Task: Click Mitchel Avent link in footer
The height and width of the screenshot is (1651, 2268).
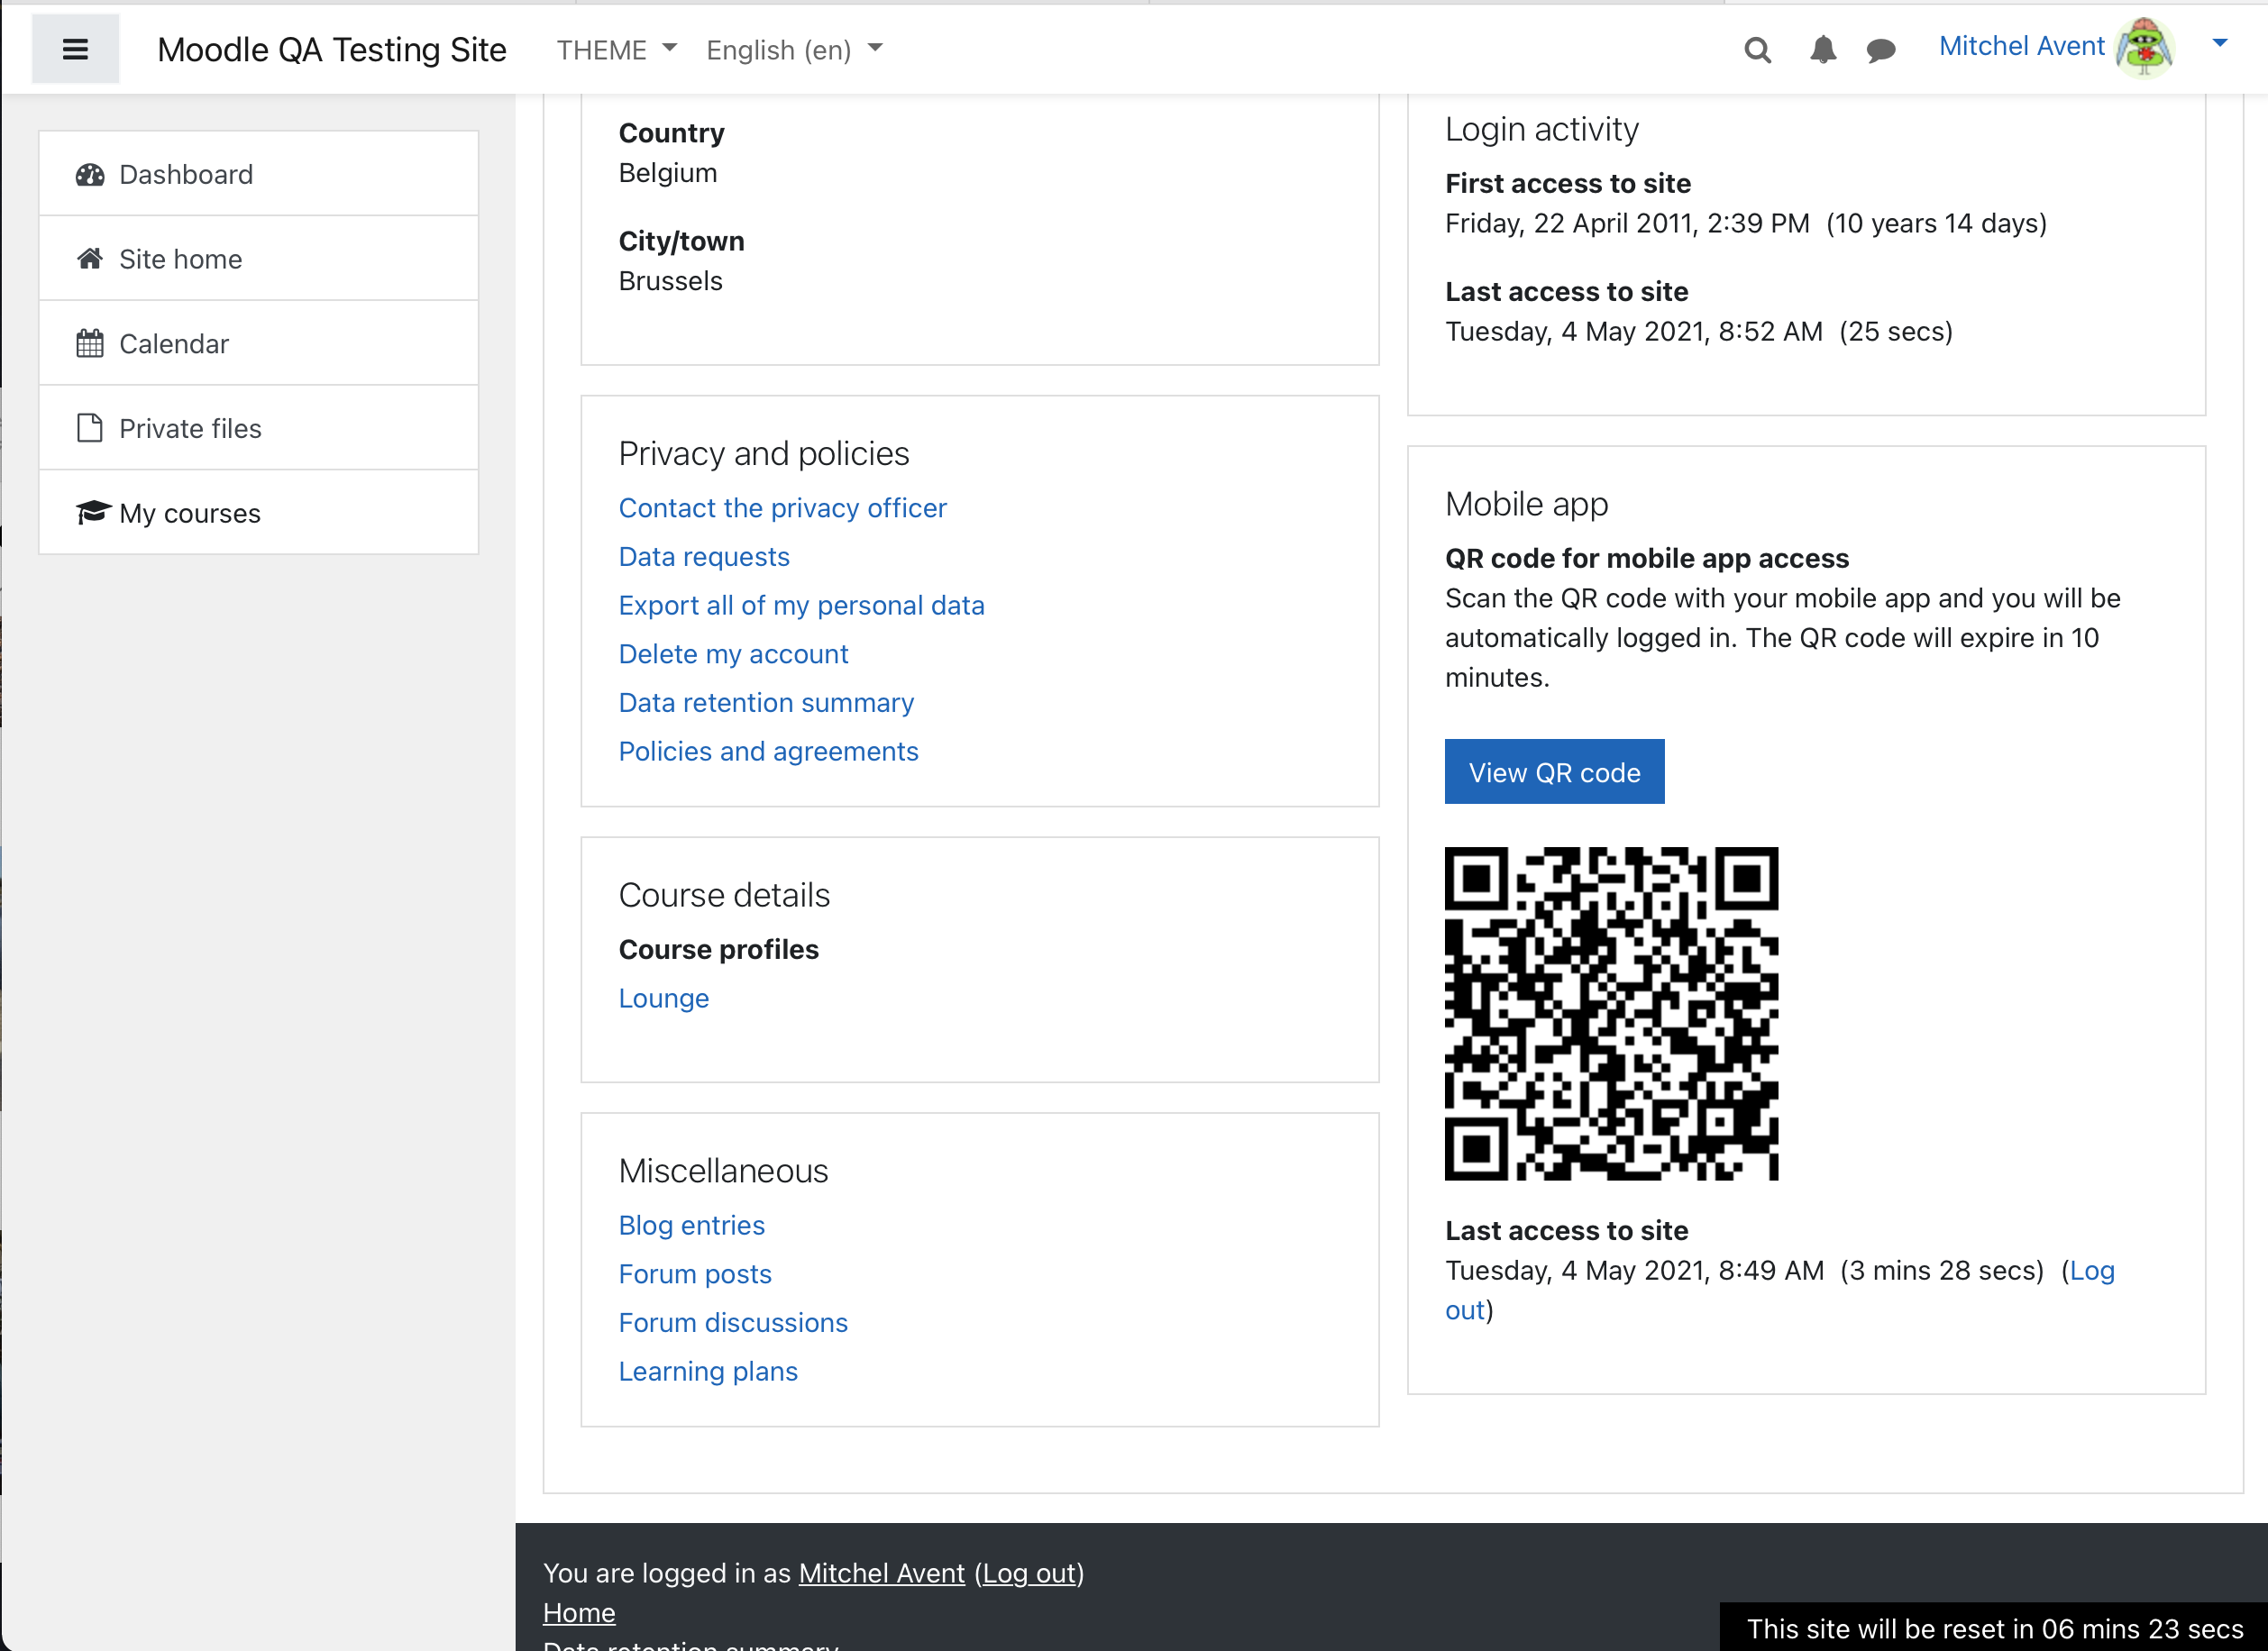Action: coord(881,1573)
